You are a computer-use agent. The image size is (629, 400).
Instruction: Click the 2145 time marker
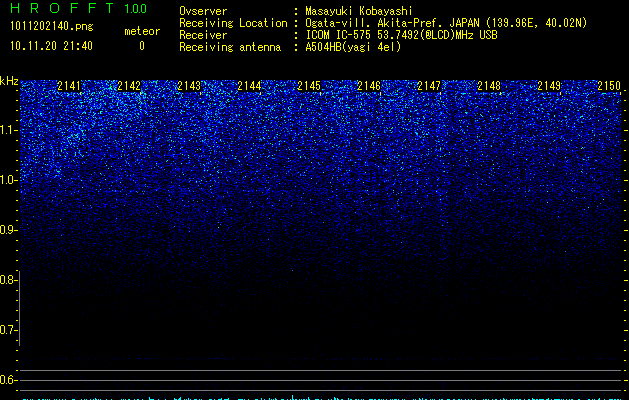(x=309, y=86)
